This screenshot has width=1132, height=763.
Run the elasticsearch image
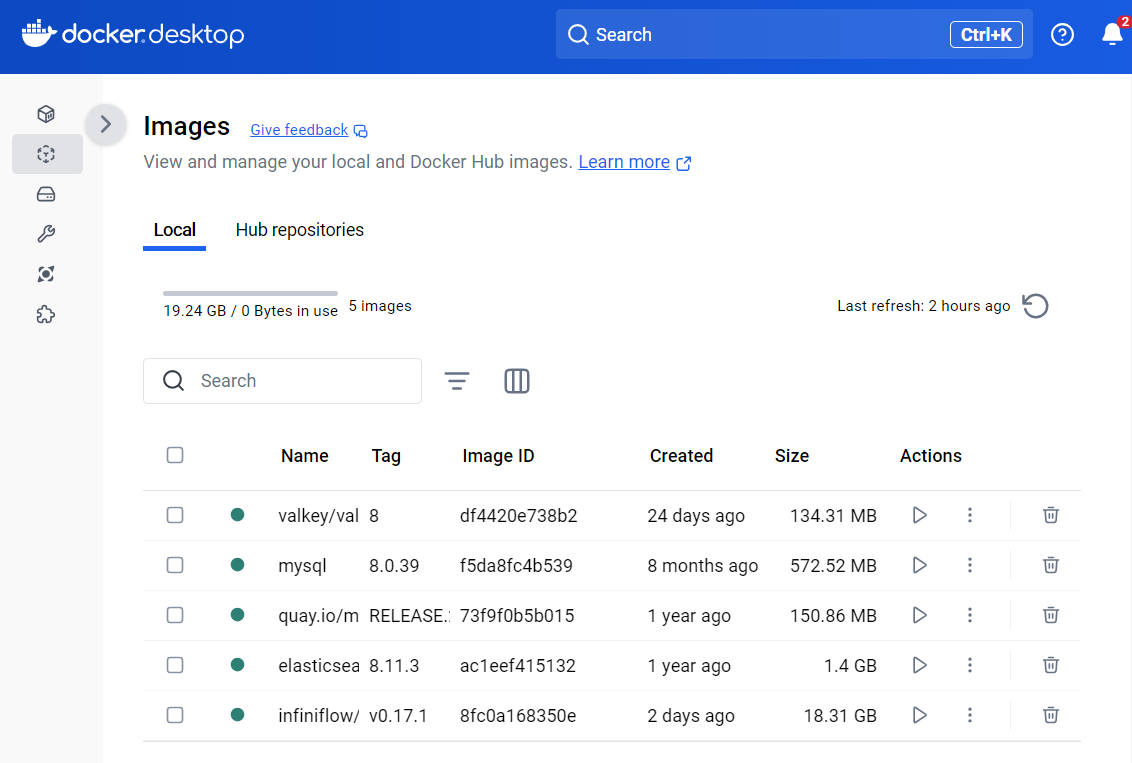click(919, 665)
